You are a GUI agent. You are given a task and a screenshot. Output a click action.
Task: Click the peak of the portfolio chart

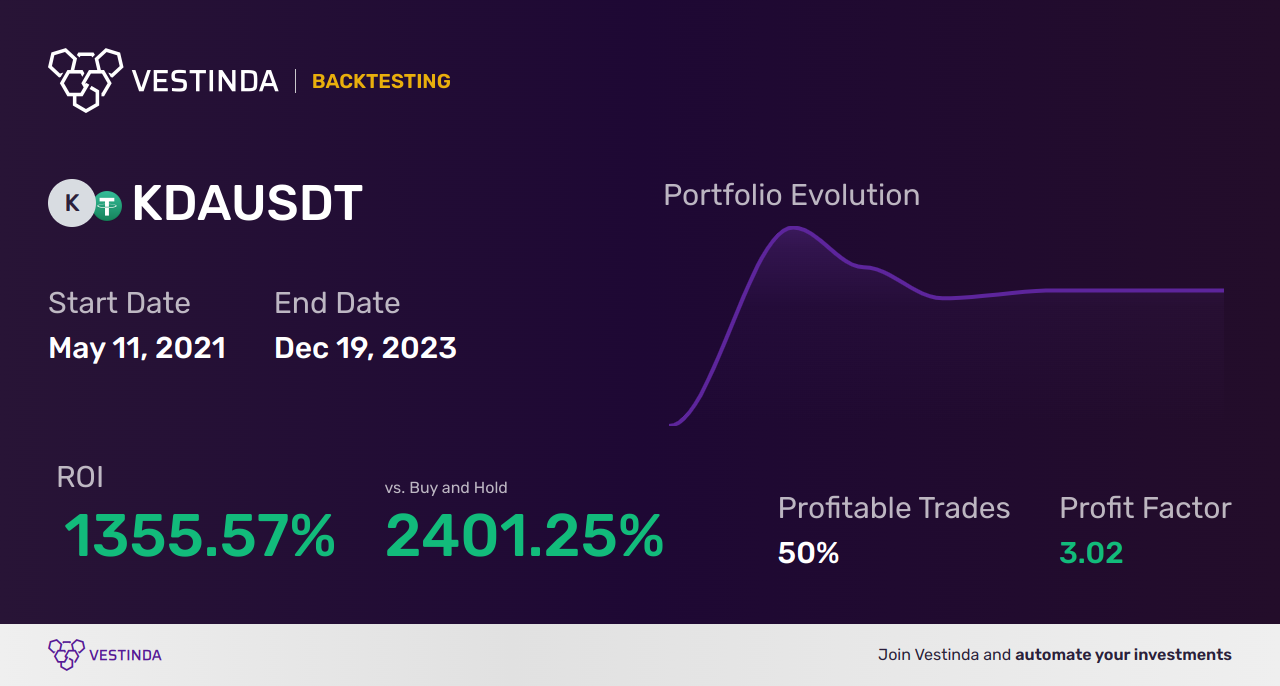792,228
